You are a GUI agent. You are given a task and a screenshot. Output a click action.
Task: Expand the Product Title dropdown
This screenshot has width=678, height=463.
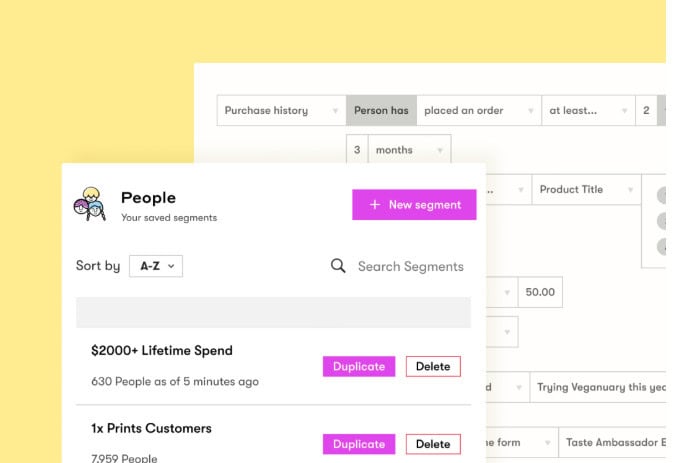coord(585,190)
